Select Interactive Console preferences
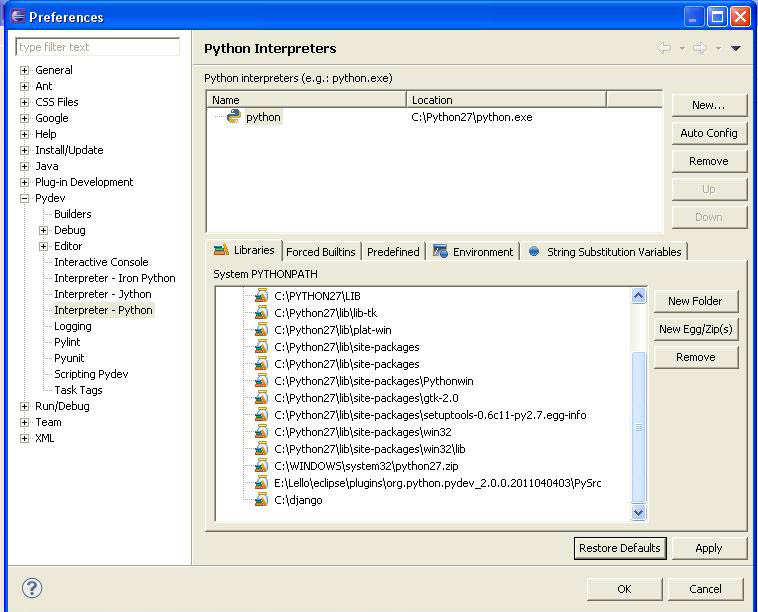The height and width of the screenshot is (612, 758). pyautogui.click(x=101, y=262)
